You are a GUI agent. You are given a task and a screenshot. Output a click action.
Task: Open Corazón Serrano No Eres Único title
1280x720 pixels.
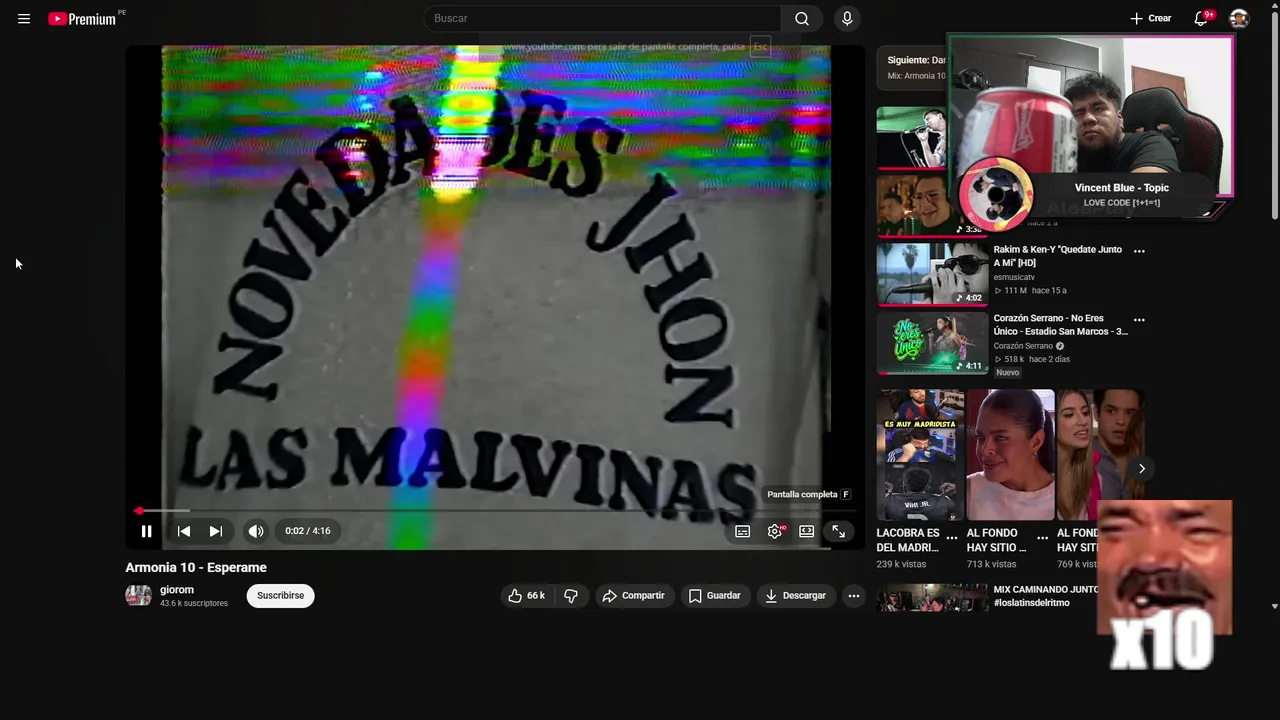pyautogui.click(x=1060, y=325)
